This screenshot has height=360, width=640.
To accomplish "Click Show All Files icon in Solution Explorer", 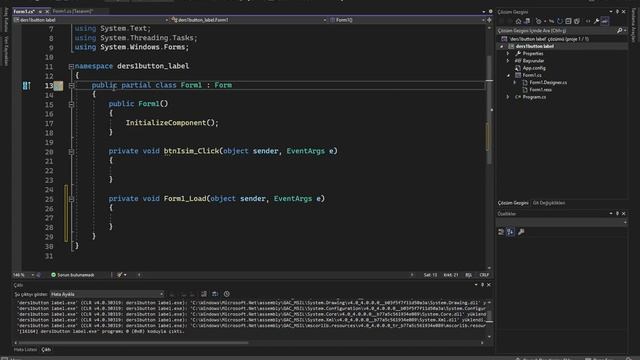I will click(577, 21).
